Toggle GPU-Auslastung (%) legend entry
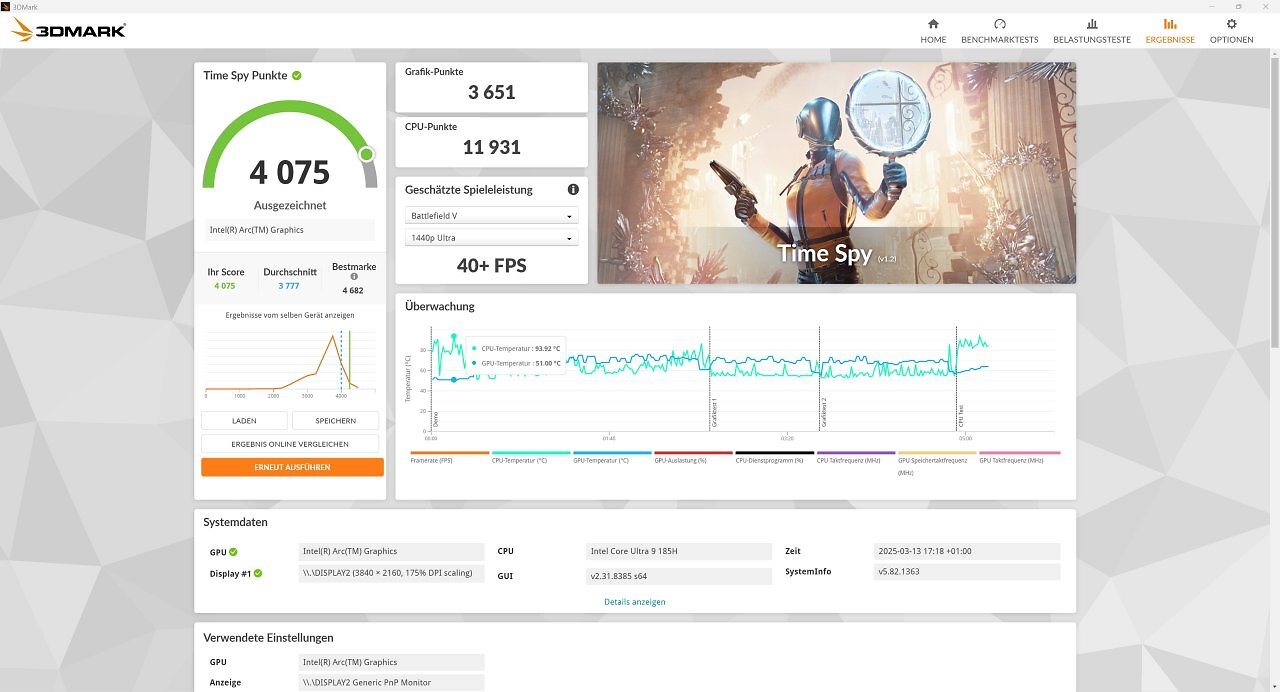Image resolution: width=1280 pixels, height=692 pixels. (x=693, y=456)
